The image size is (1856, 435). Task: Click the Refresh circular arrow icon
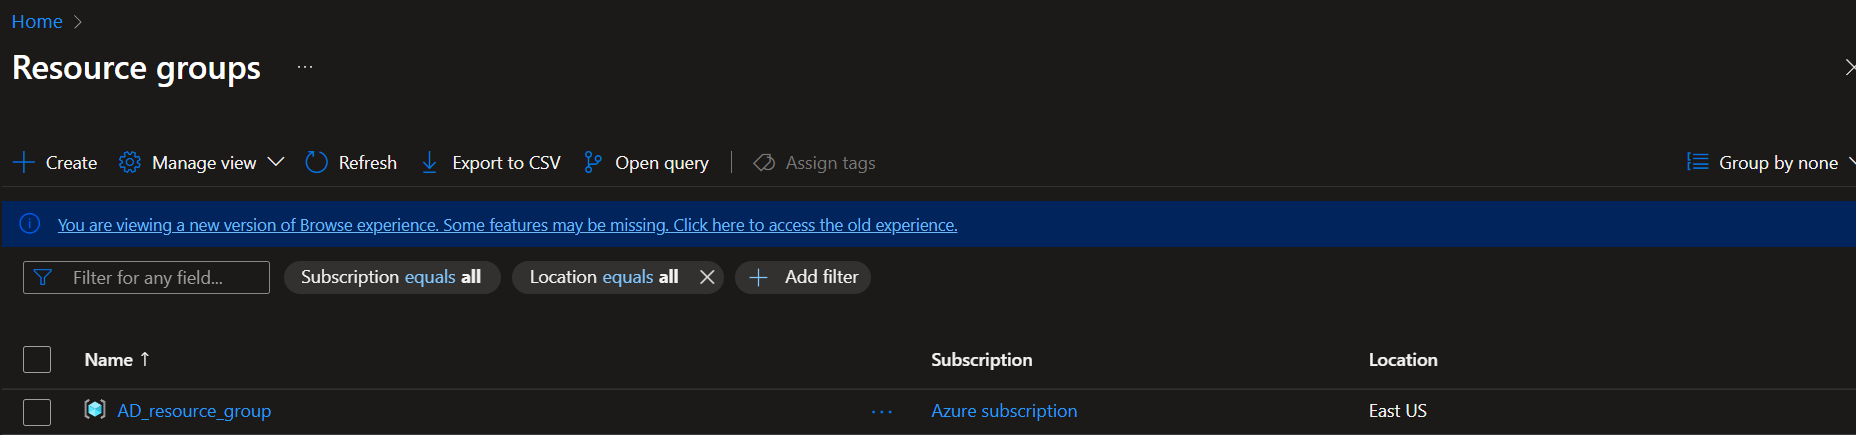click(316, 163)
